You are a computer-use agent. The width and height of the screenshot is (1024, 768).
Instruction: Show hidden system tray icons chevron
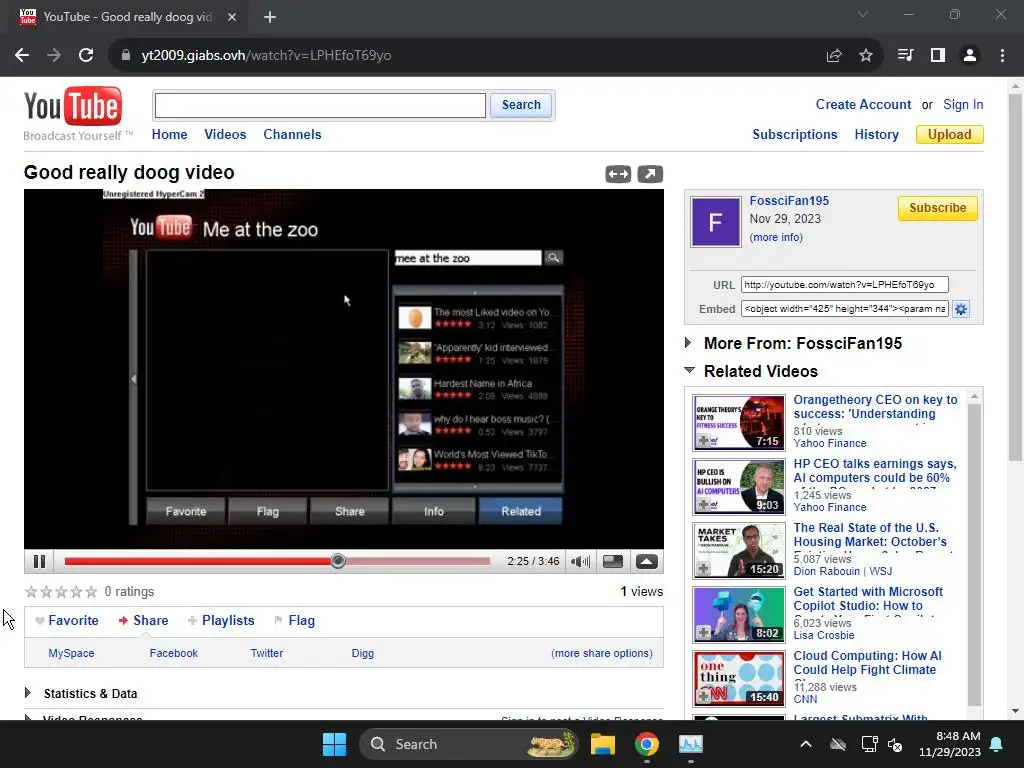pos(806,744)
